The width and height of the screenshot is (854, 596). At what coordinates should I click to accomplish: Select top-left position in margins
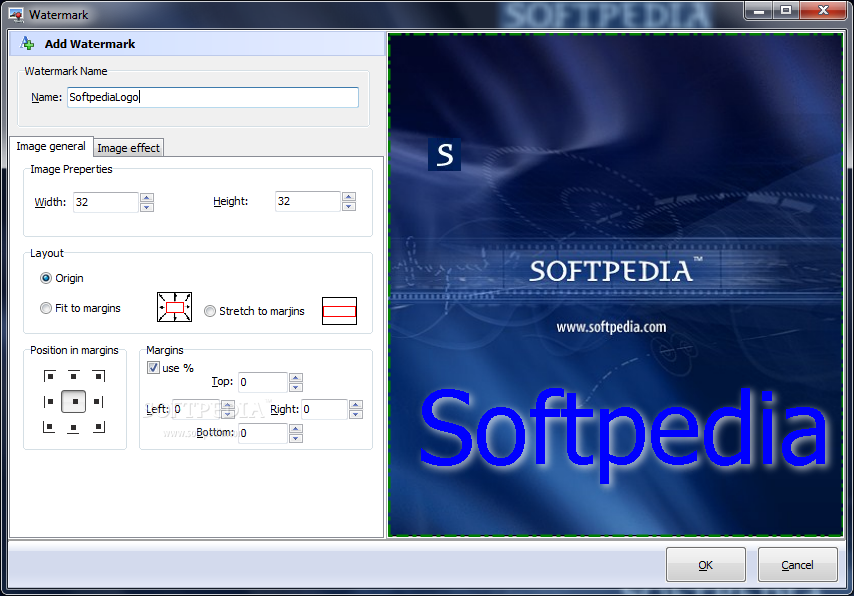(x=49, y=376)
